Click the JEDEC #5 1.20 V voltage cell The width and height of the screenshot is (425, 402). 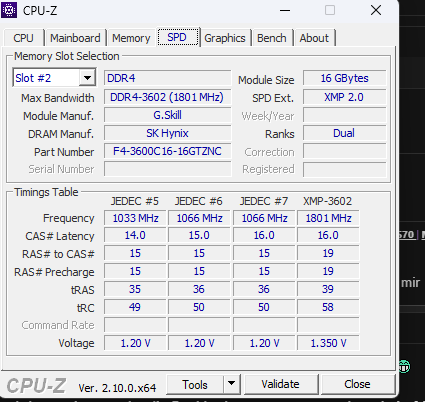[135, 343]
